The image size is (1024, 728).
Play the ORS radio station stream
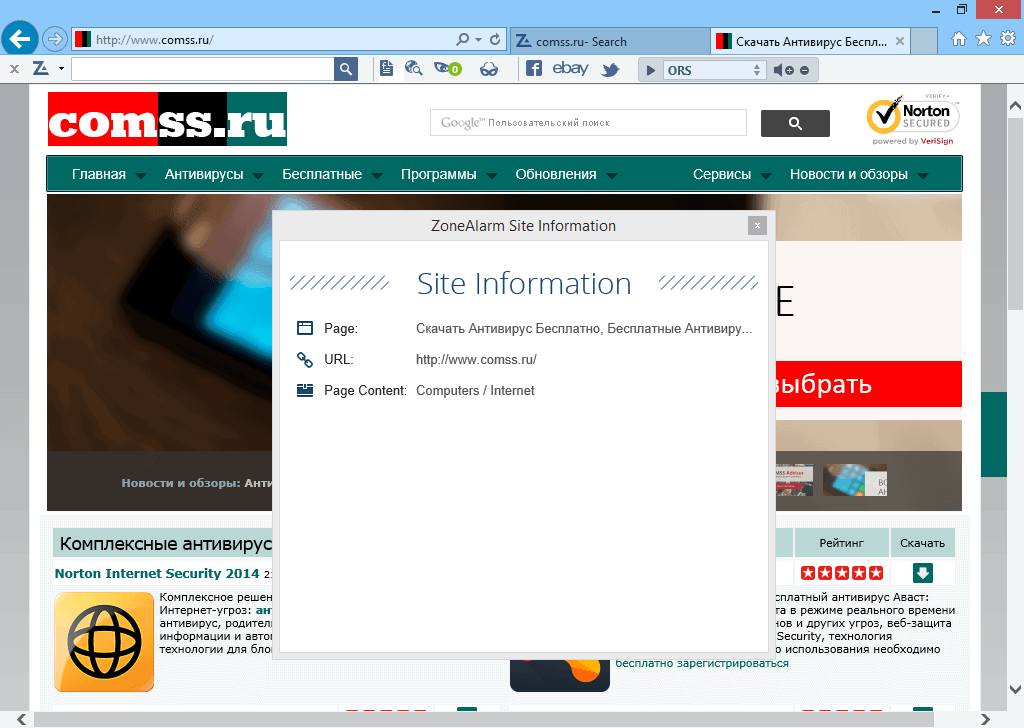point(652,69)
